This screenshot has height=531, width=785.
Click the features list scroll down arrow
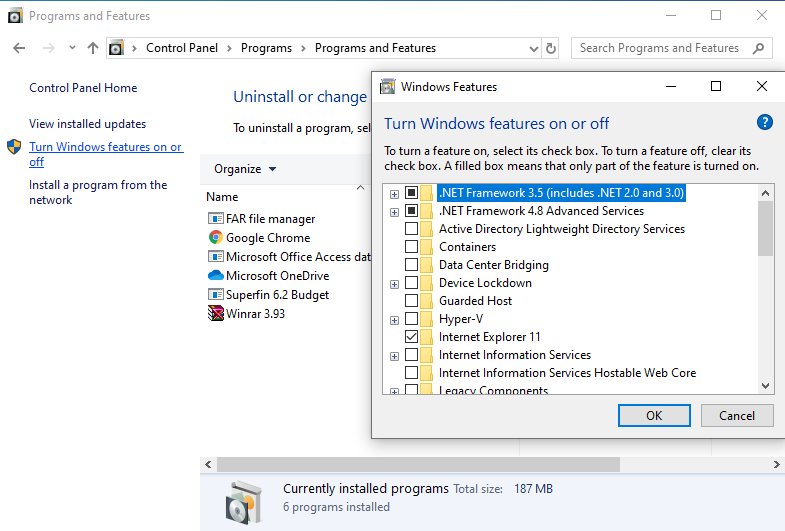[765, 385]
